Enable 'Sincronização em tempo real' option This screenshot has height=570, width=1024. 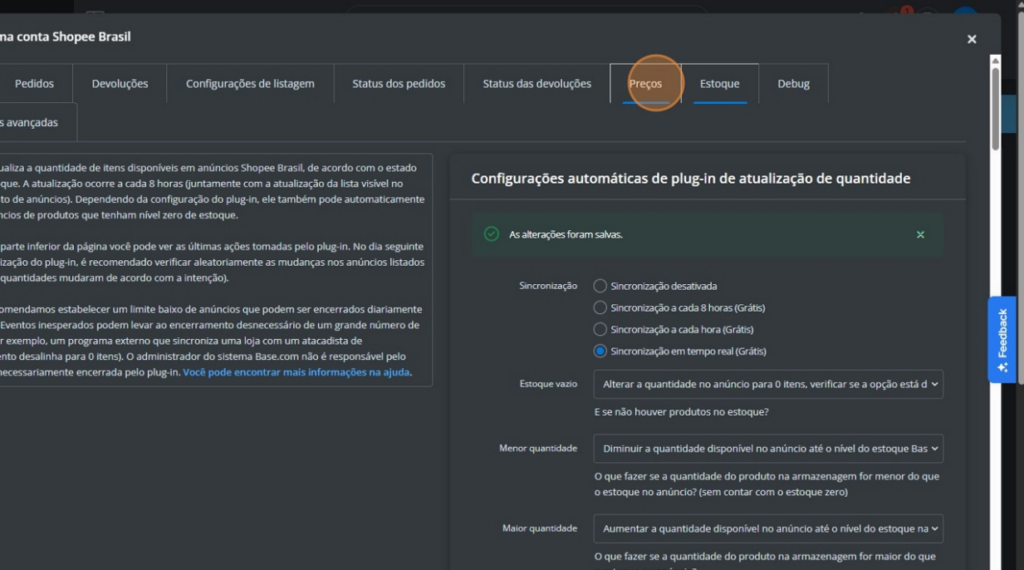tap(600, 352)
